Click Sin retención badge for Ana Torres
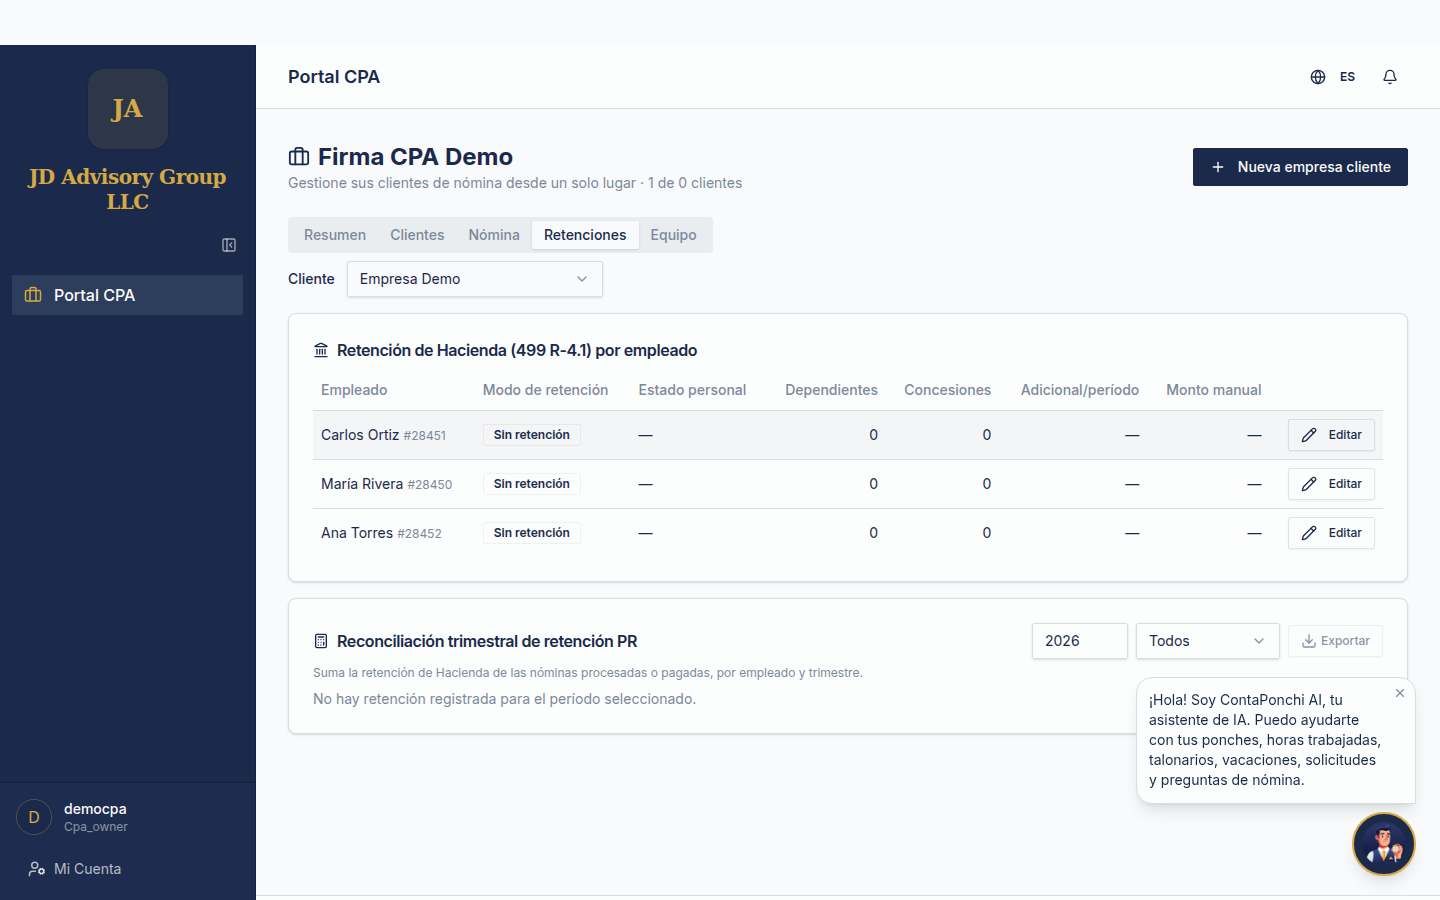This screenshot has width=1440, height=900. (532, 533)
